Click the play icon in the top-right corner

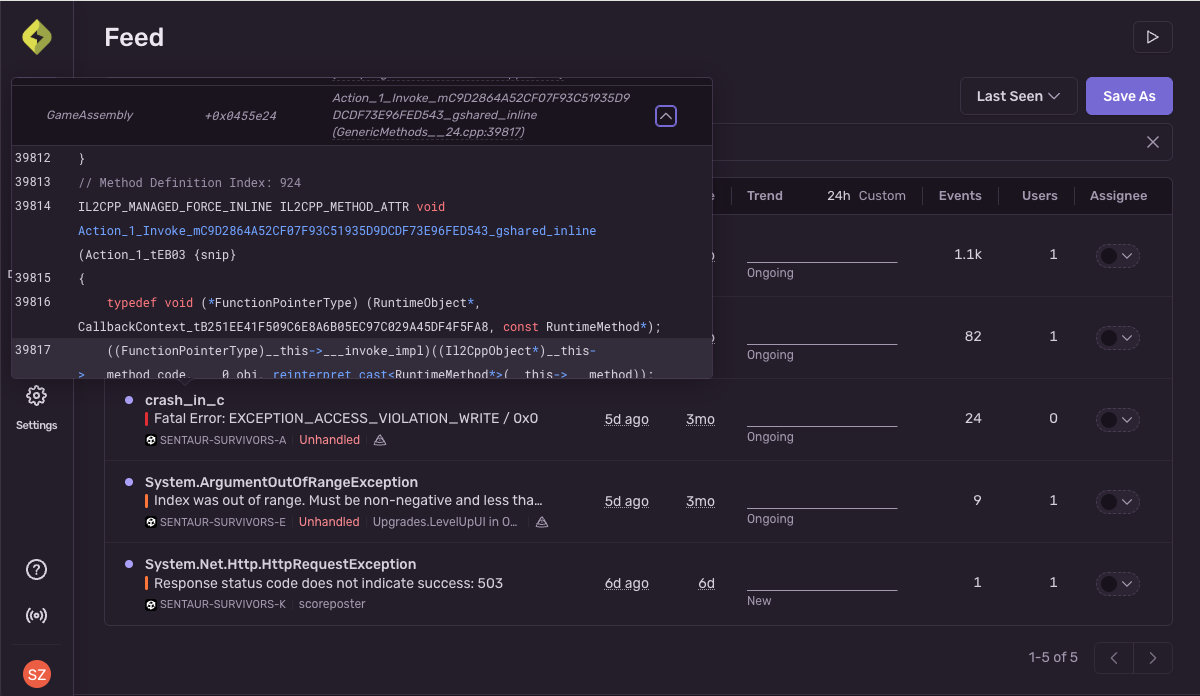pos(1152,36)
